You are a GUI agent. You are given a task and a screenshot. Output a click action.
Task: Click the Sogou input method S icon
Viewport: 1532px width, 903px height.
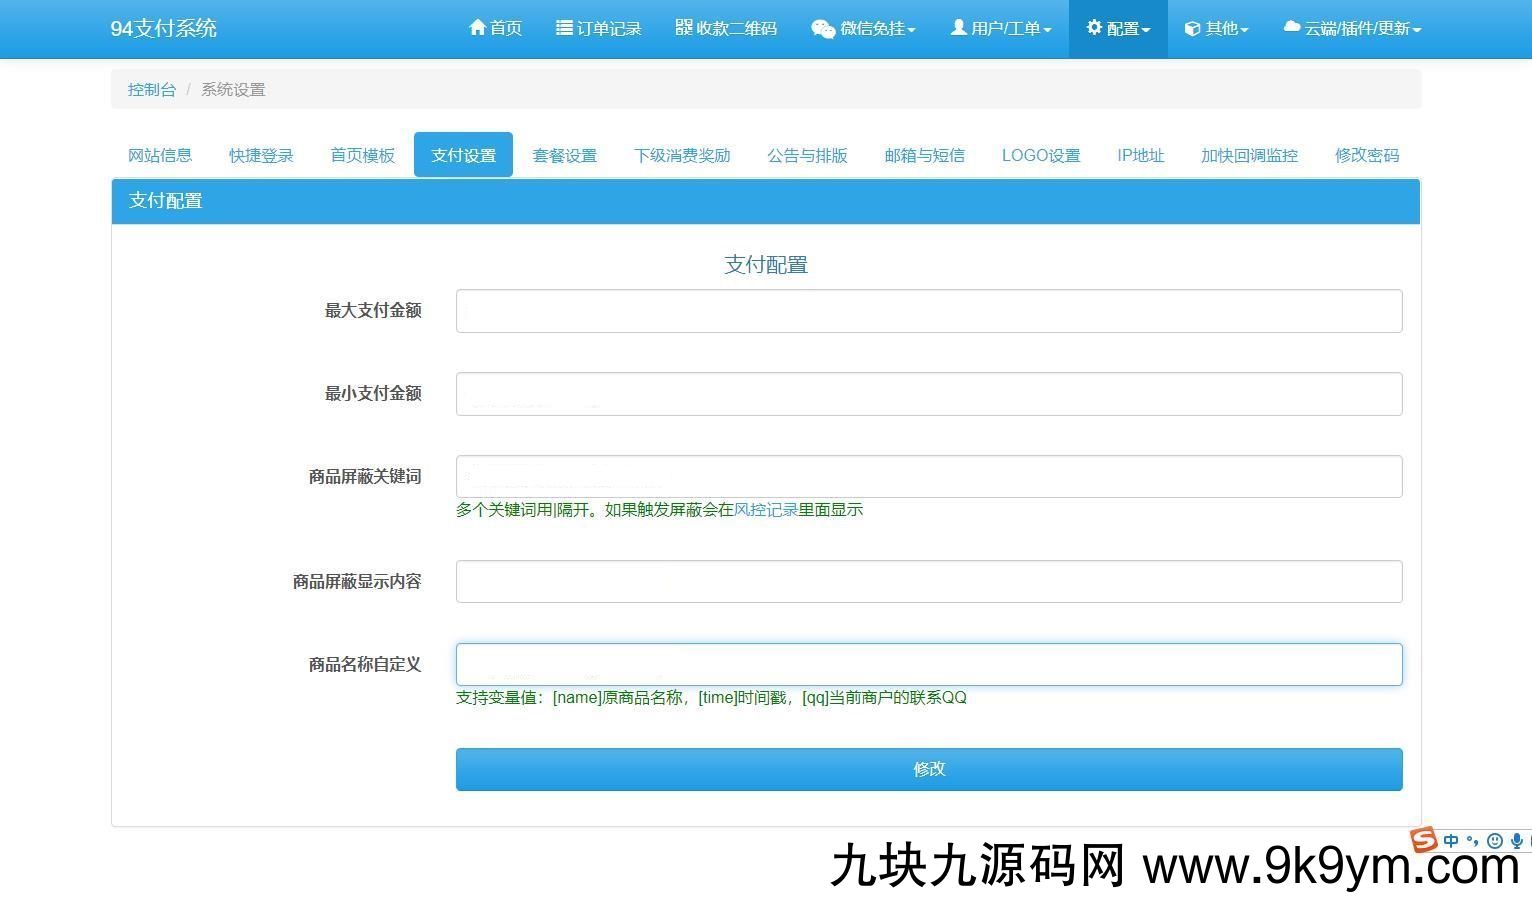[x=1423, y=839]
